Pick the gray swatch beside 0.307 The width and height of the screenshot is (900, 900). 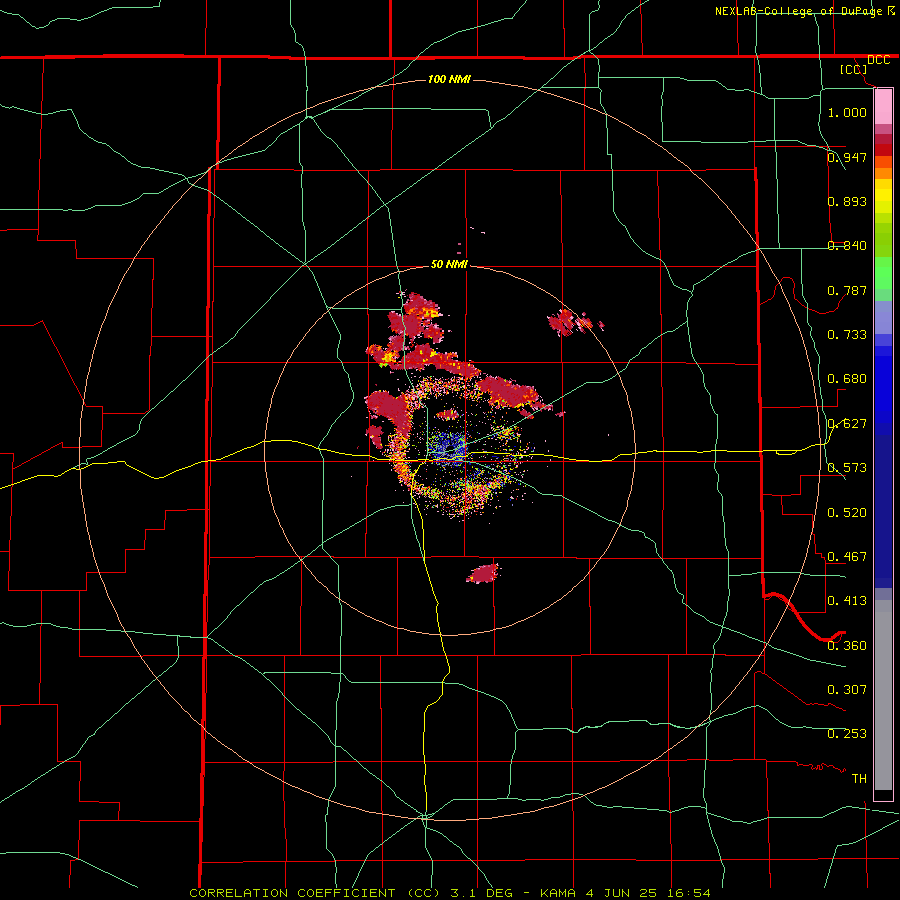[883, 695]
